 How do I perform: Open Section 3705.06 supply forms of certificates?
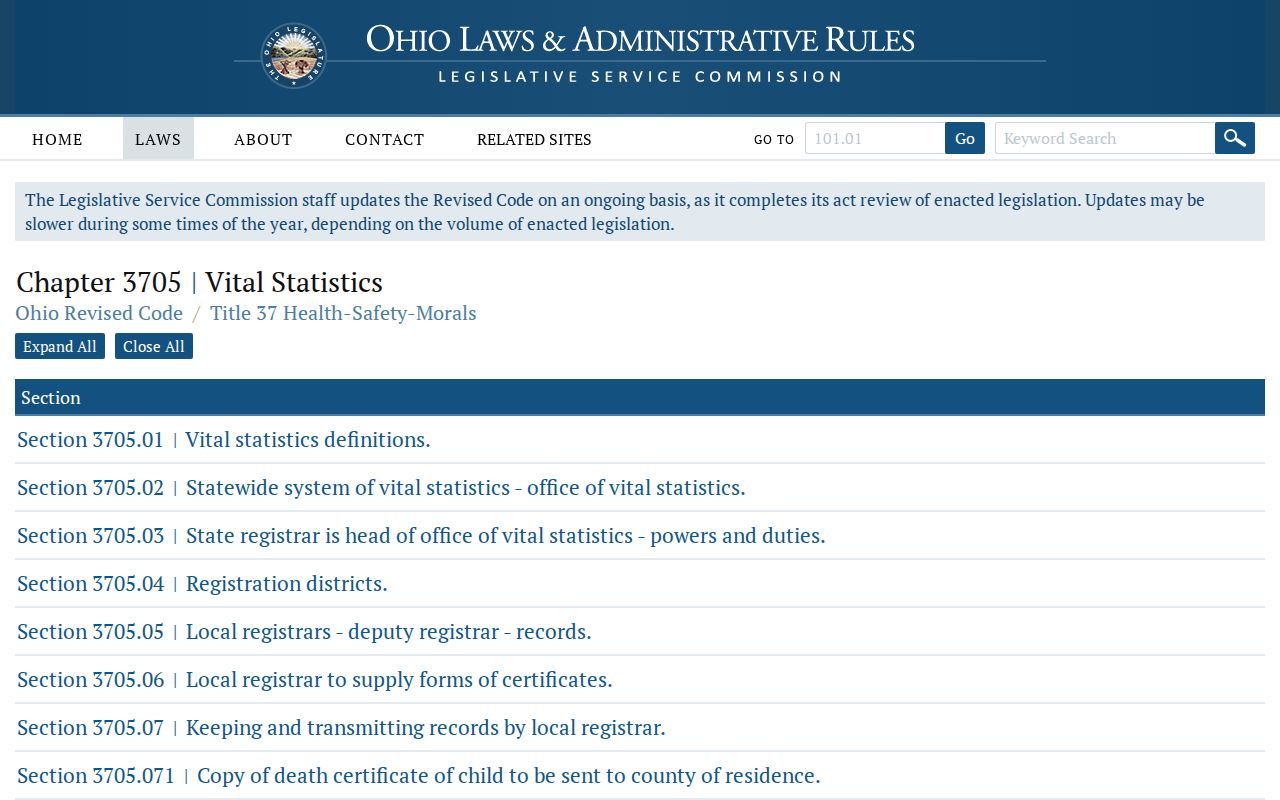click(640, 679)
